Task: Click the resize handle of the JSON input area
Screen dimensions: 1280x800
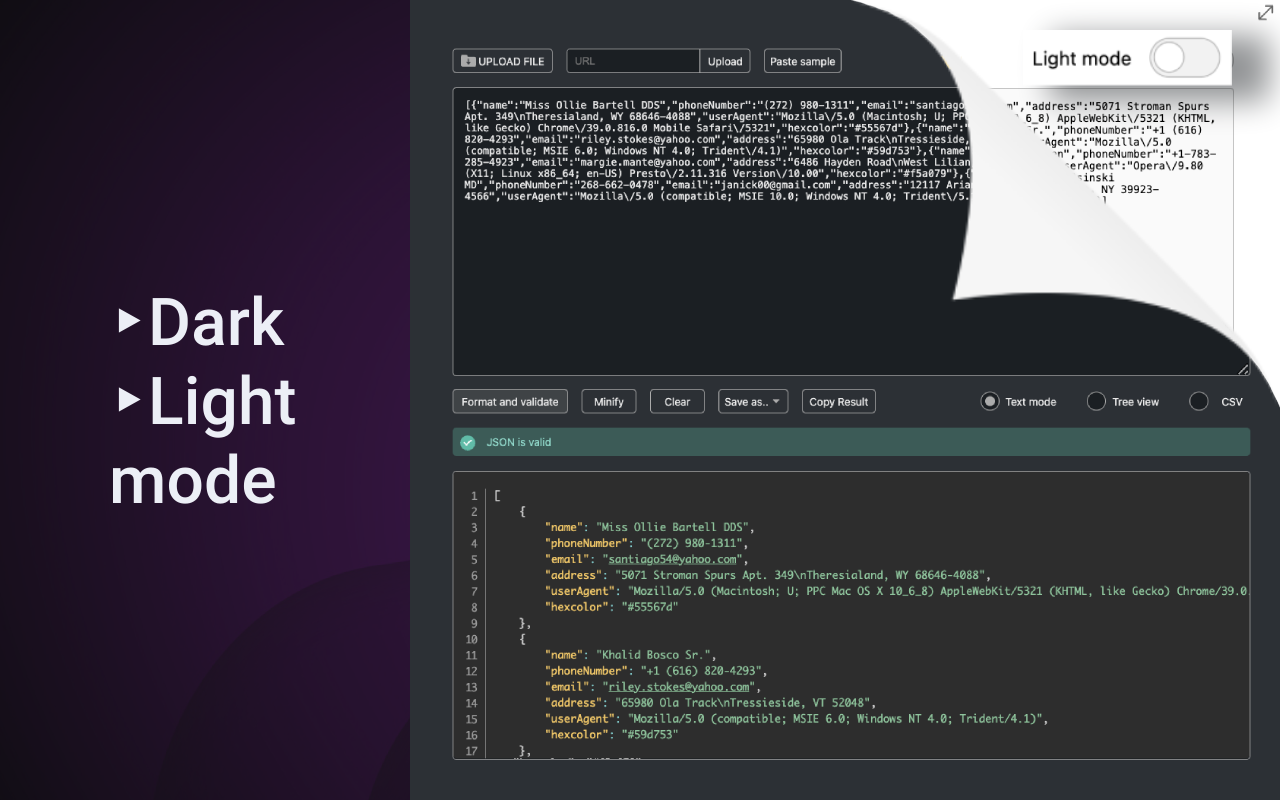Action: point(1243,369)
